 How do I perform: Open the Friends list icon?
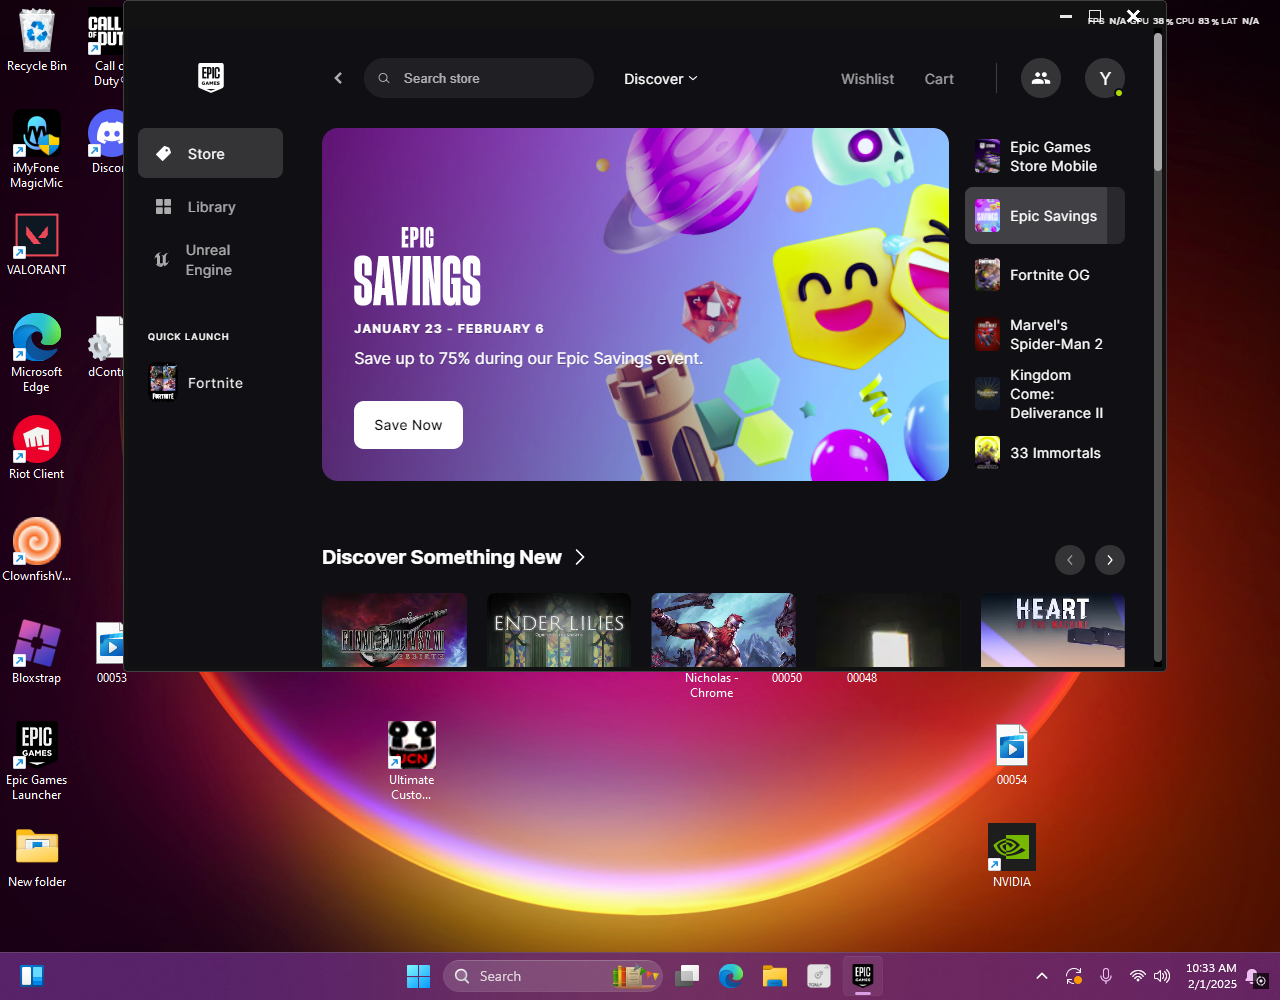click(x=1041, y=78)
